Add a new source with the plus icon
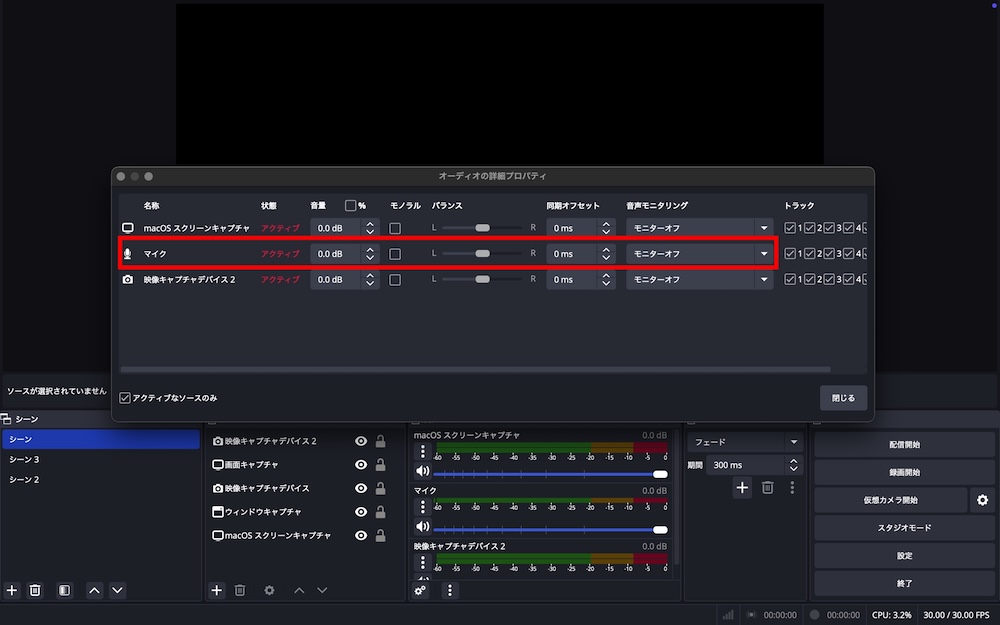Image resolution: width=1000 pixels, height=625 pixels. pyautogui.click(x=217, y=590)
